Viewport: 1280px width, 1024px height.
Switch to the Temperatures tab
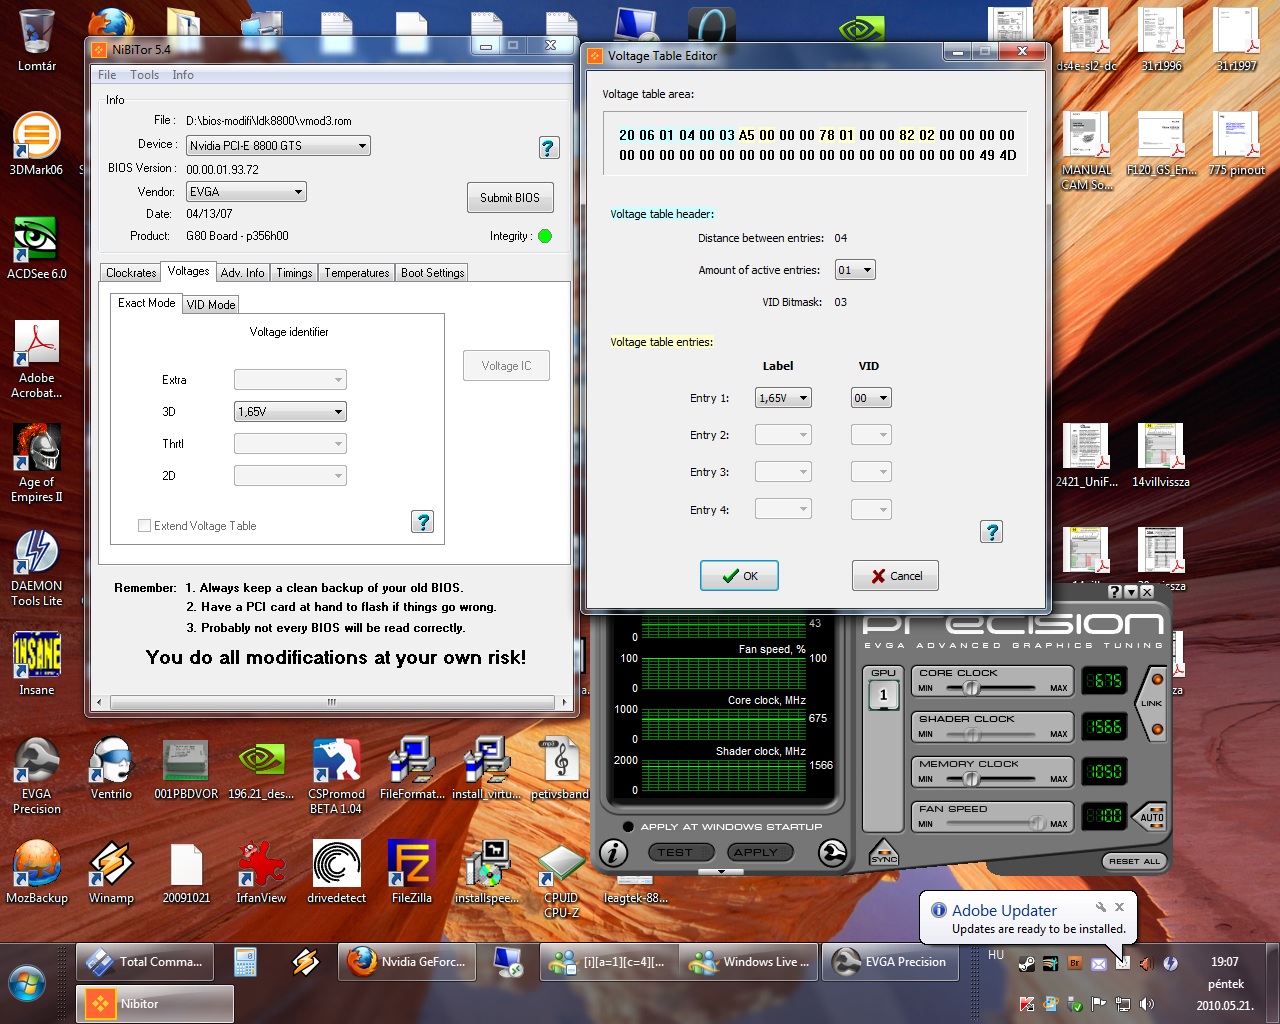[x=357, y=273]
